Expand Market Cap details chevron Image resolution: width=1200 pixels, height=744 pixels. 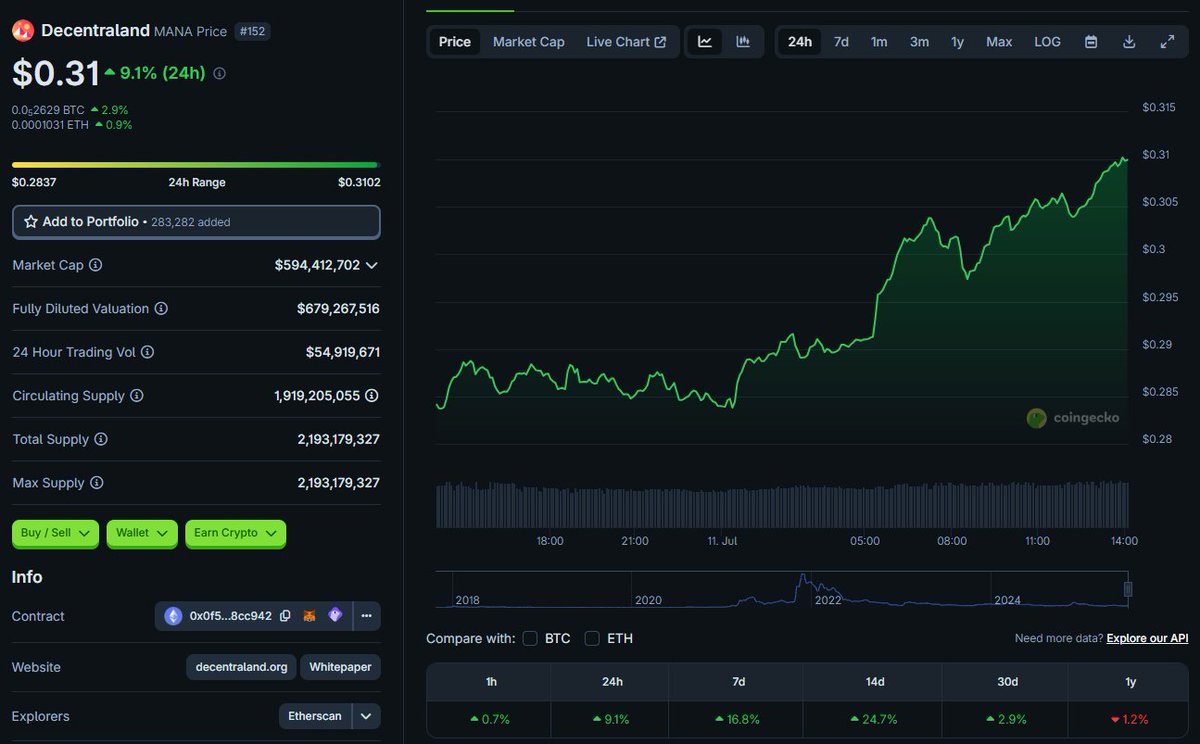tap(372, 265)
